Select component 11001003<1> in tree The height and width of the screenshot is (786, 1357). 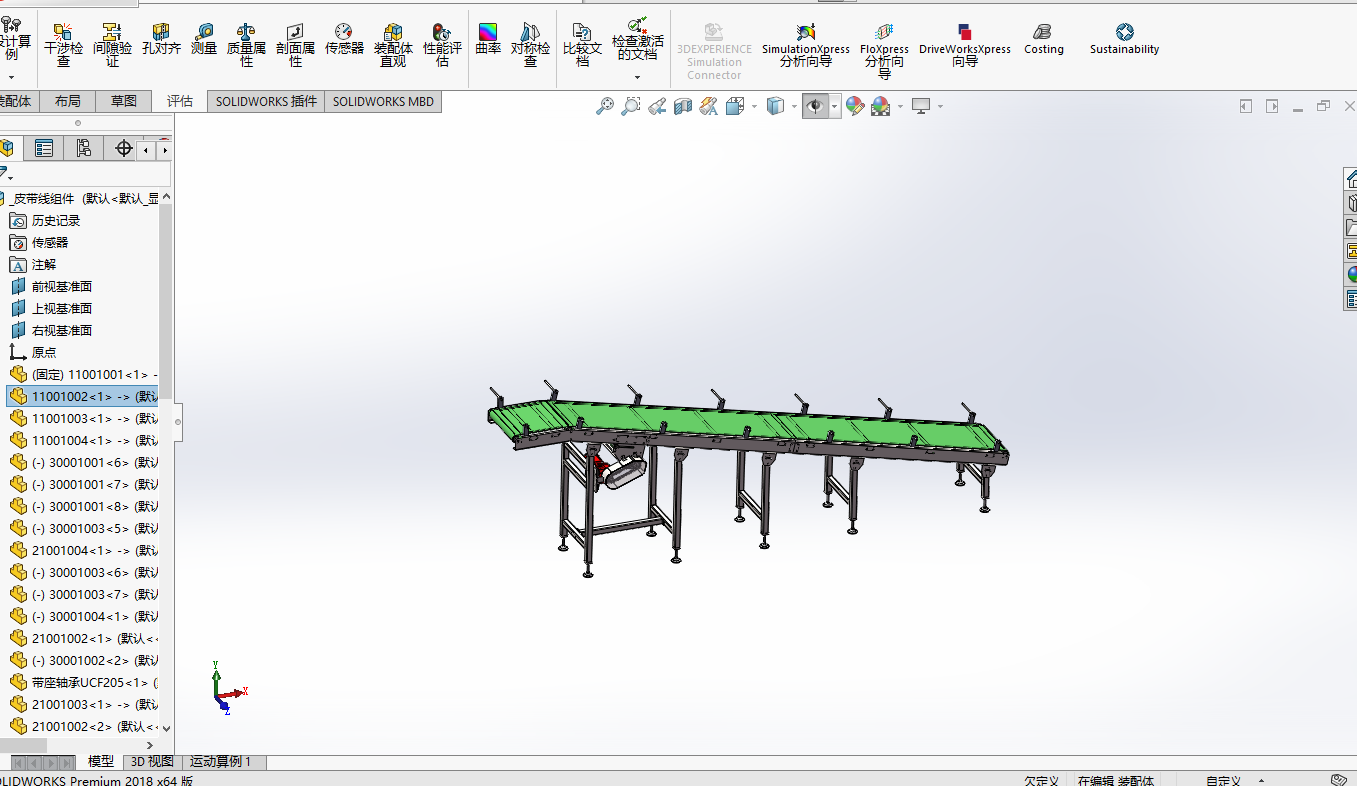84,418
